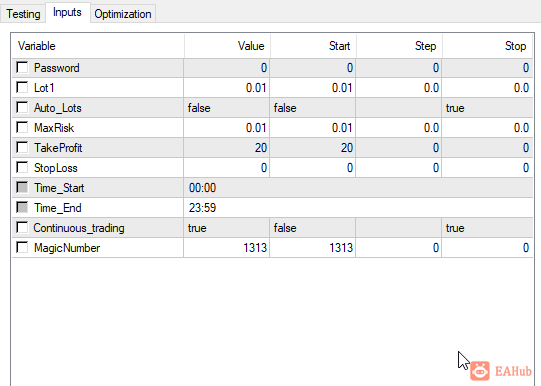The image size is (541, 386).
Task: Select the MaxRisk Start cell 0.01
Action: [313, 128]
